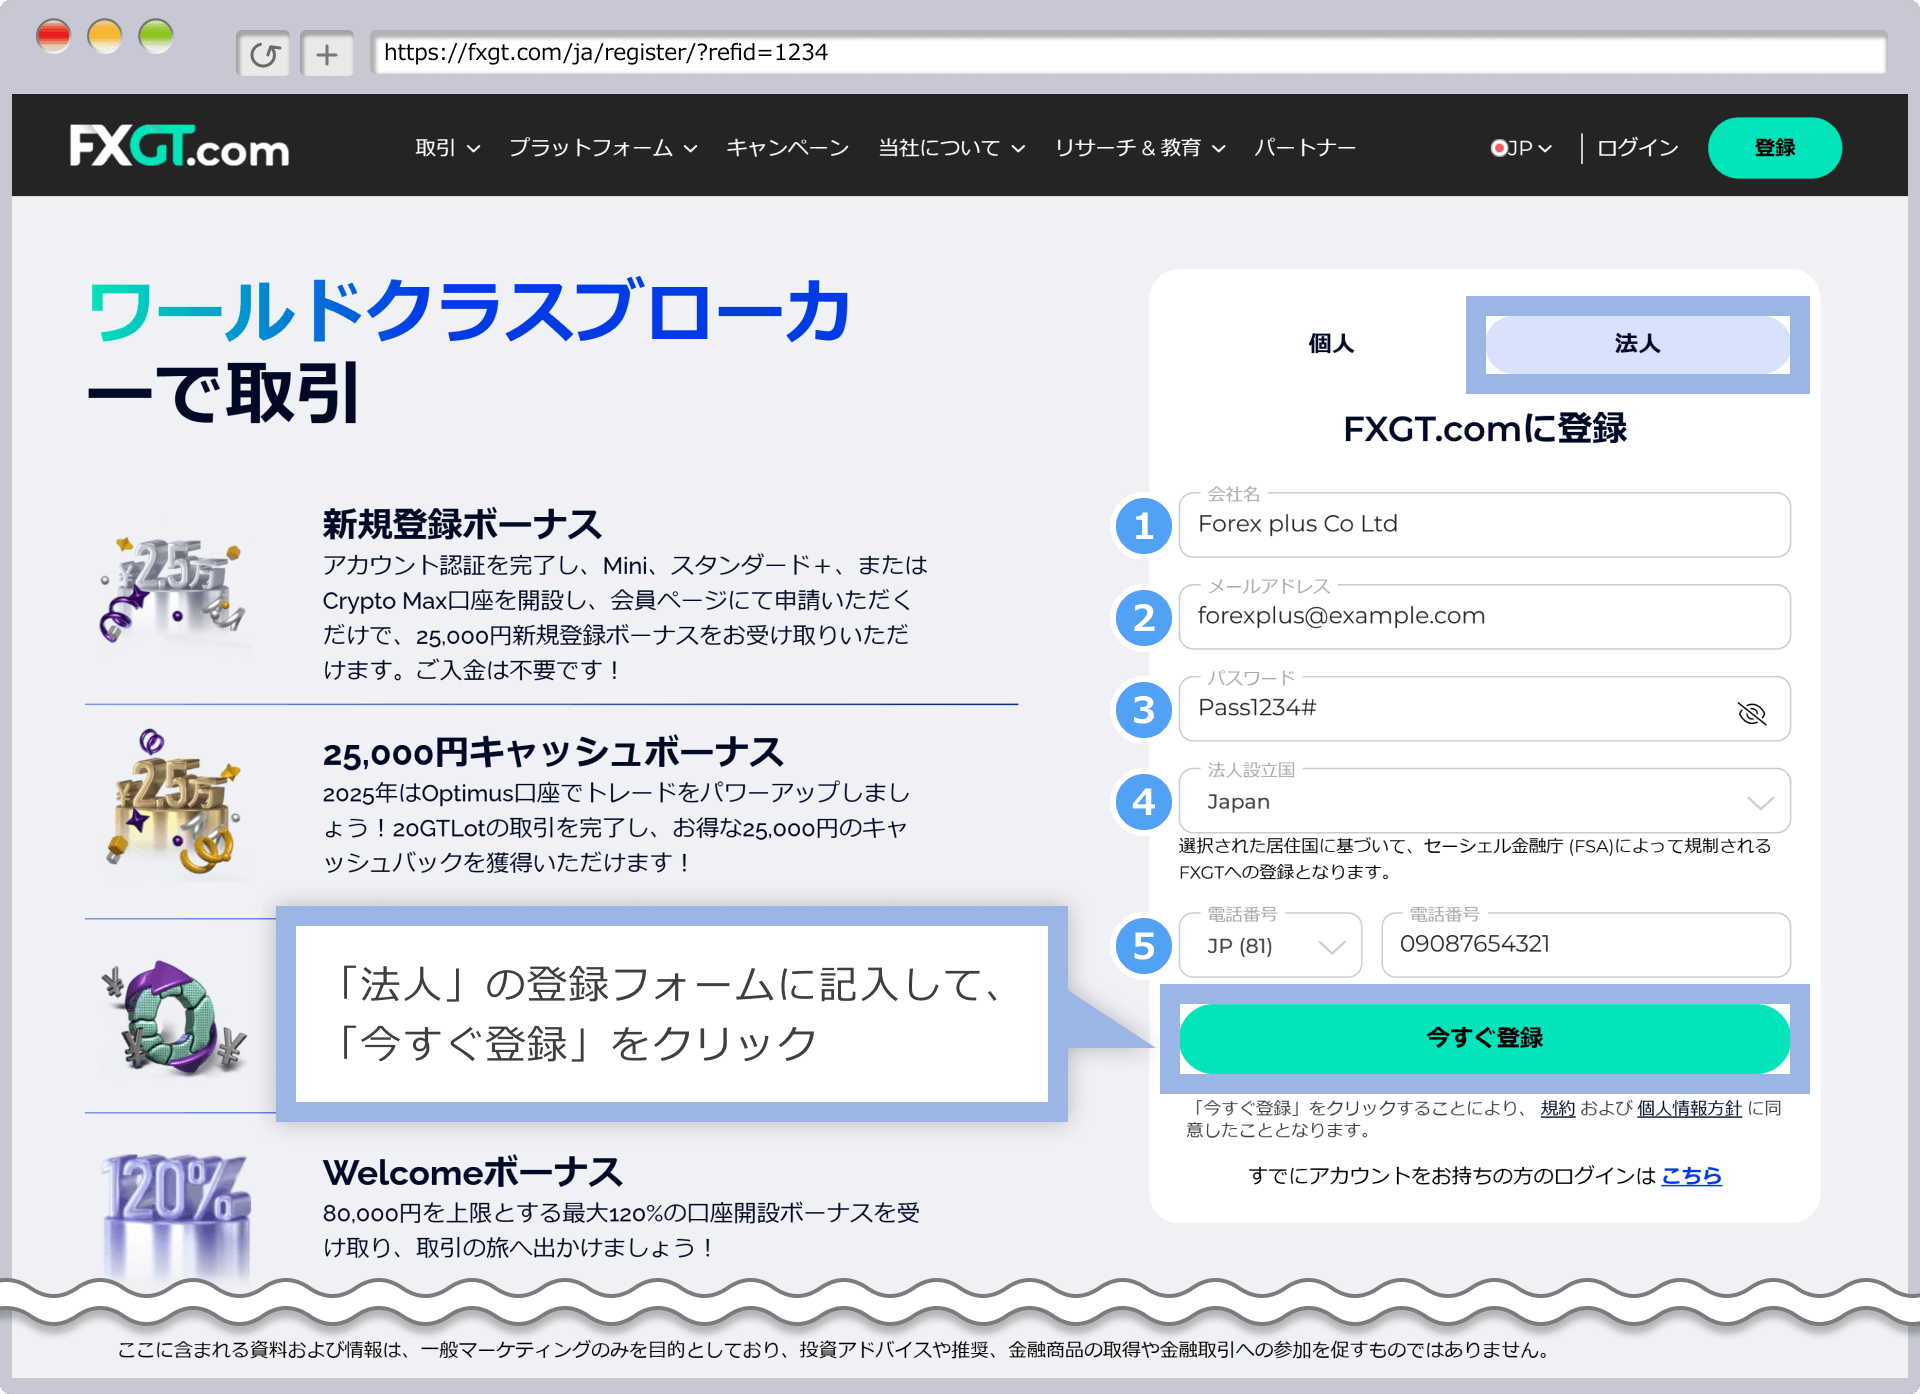Open the 規約 terms link
1920x1394 pixels.
coord(1557,1108)
